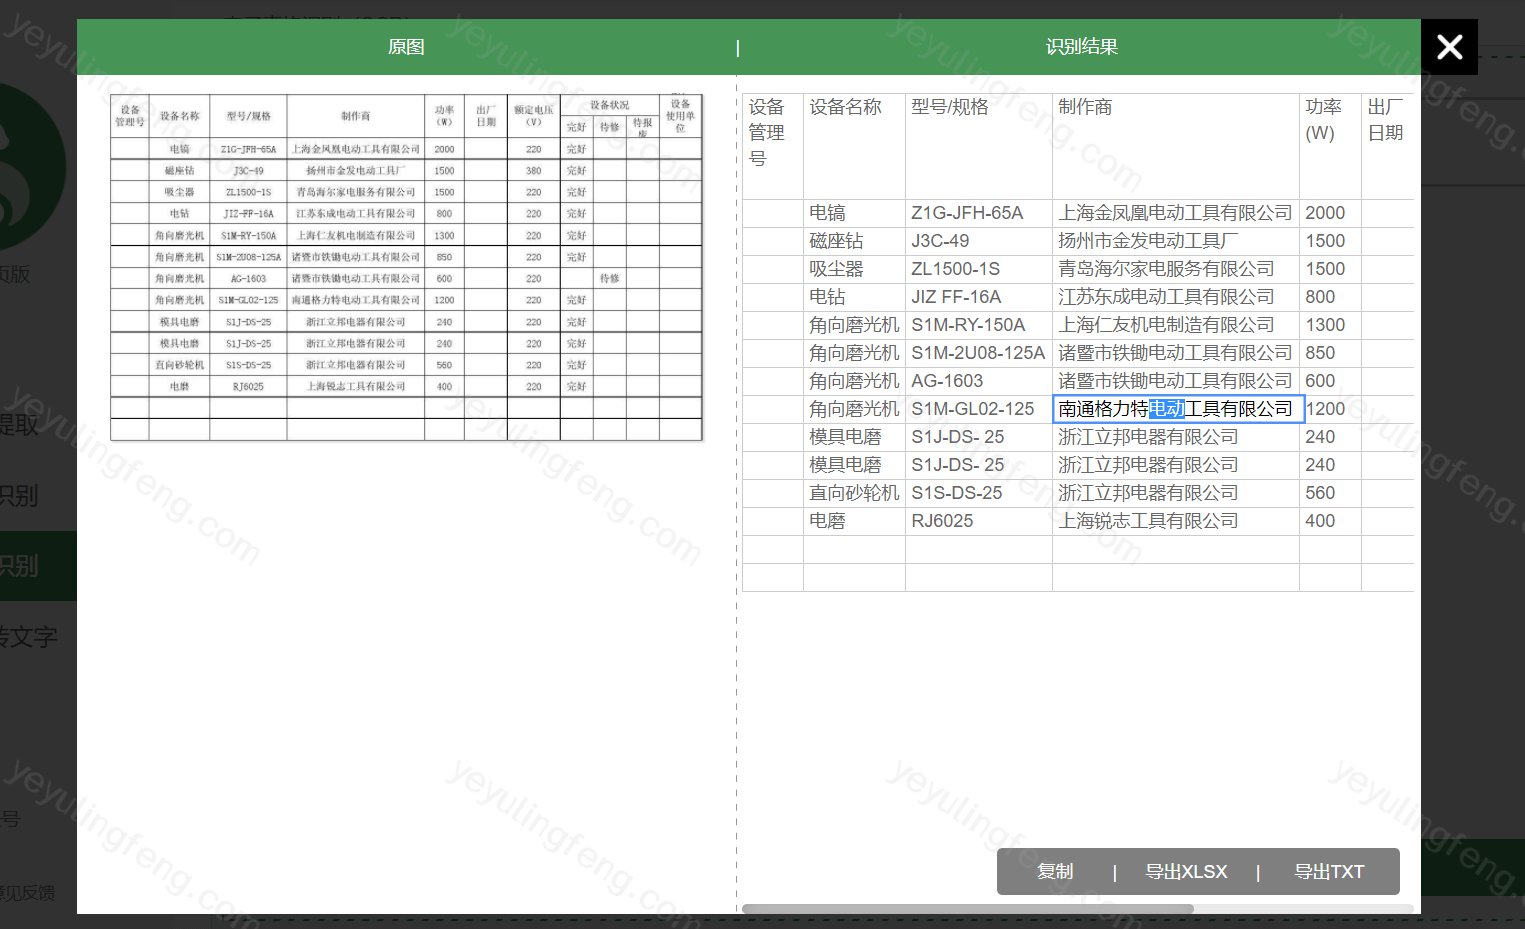Click the AG-1603 model cell
This screenshot has height=929, width=1525.
pyautogui.click(x=979, y=381)
